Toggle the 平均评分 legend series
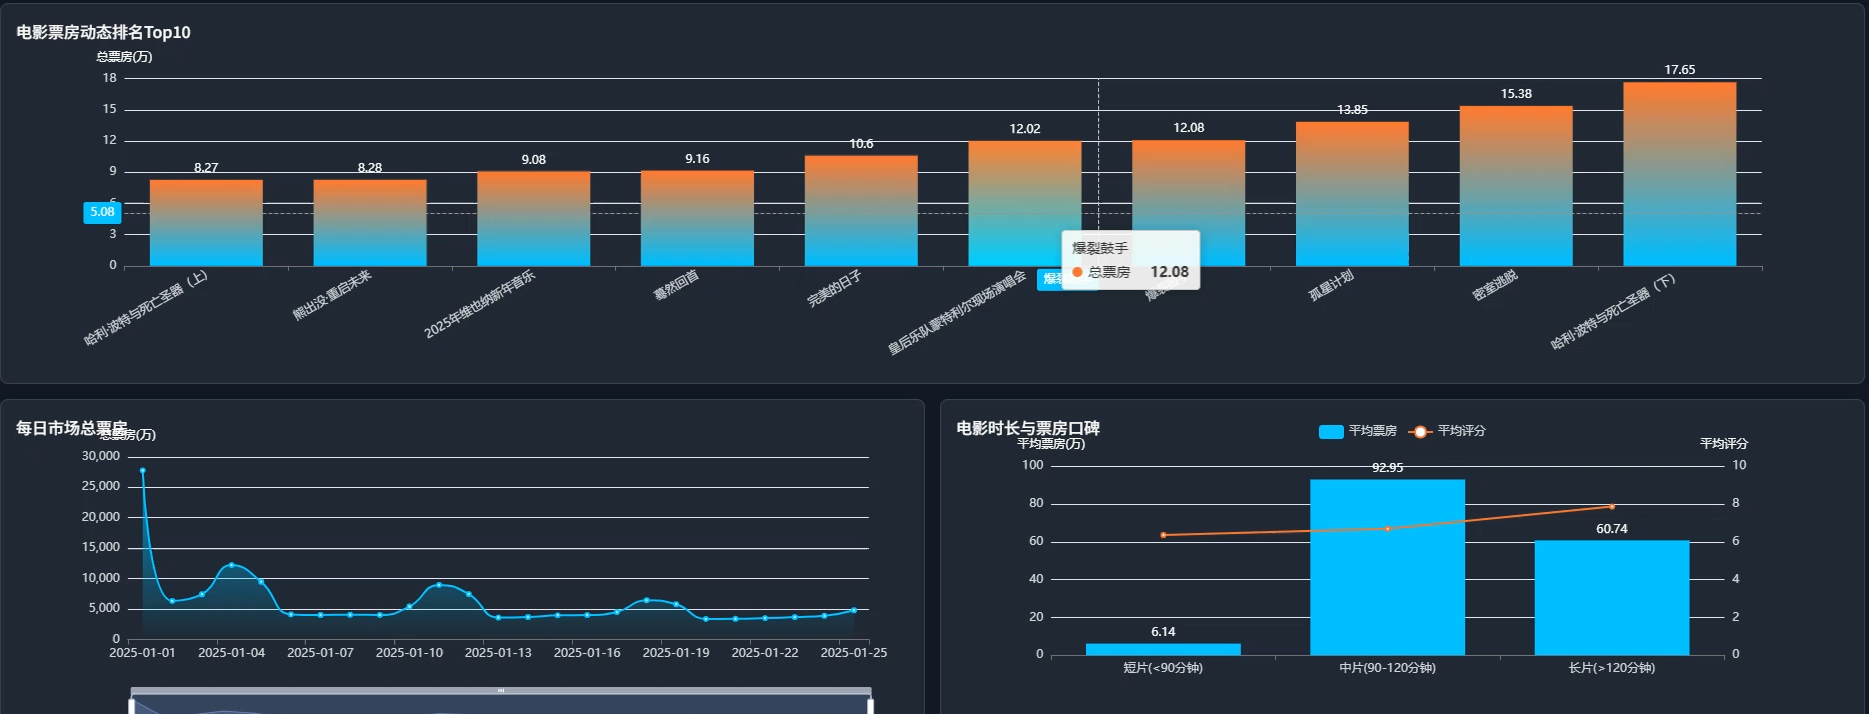Image resolution: width=1869 pixels, height=714 pixels. [x=1420, y=431]
